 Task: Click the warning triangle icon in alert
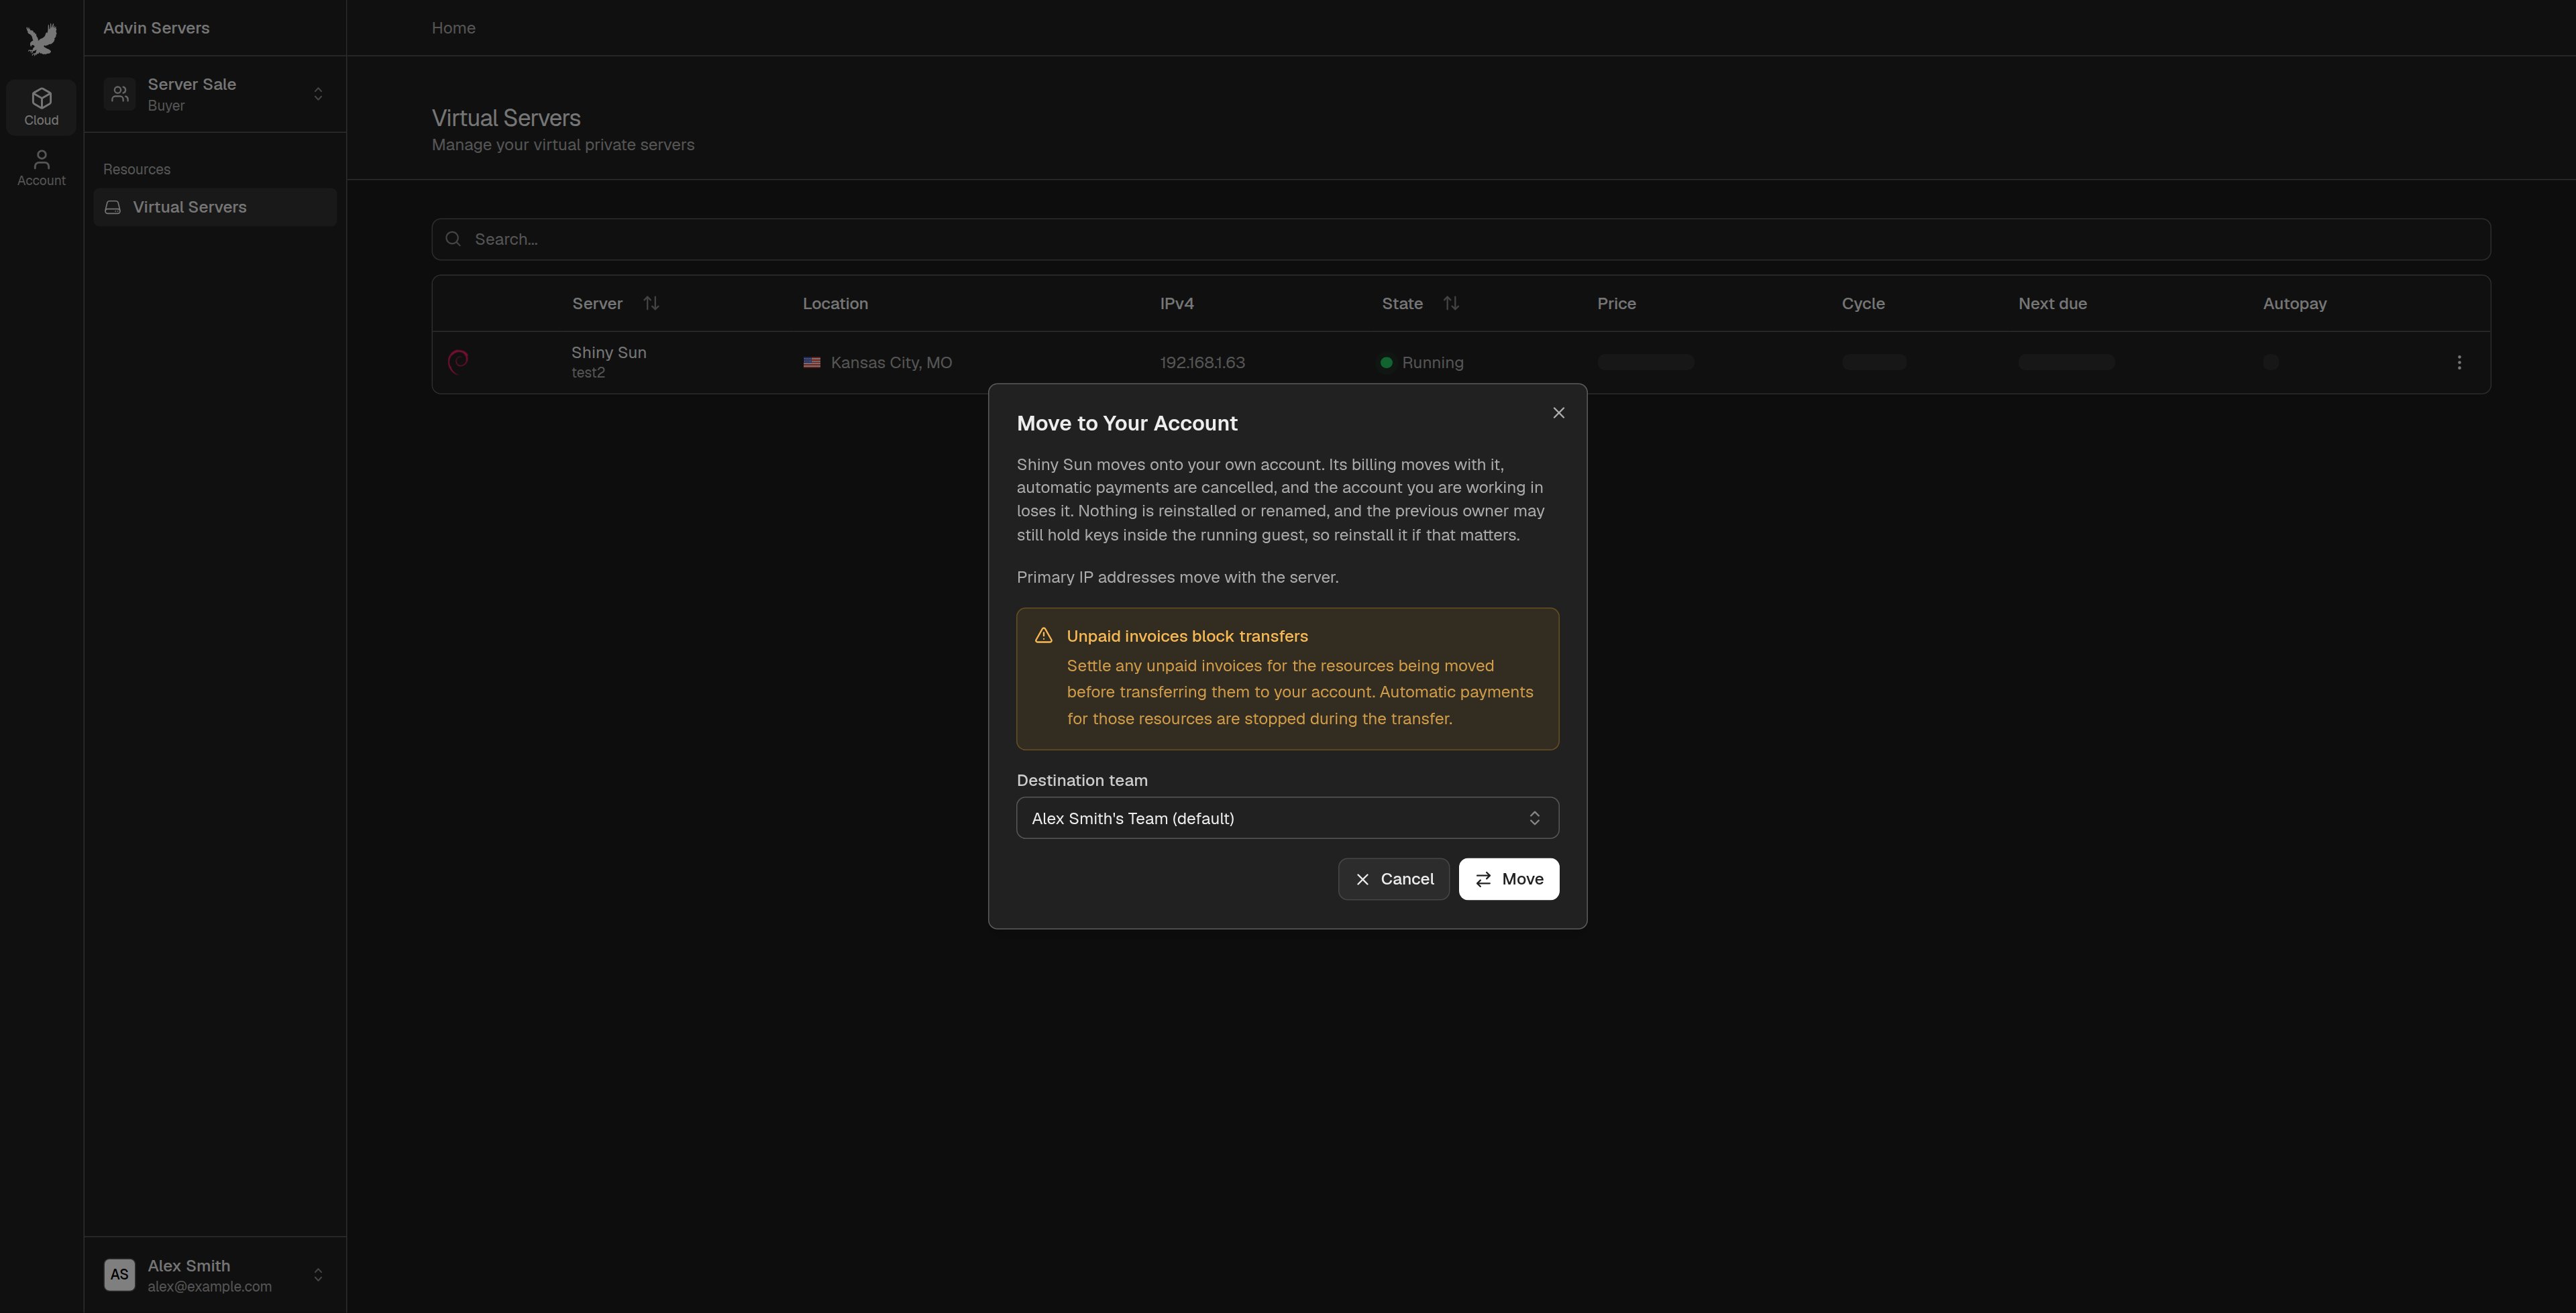1043,635
